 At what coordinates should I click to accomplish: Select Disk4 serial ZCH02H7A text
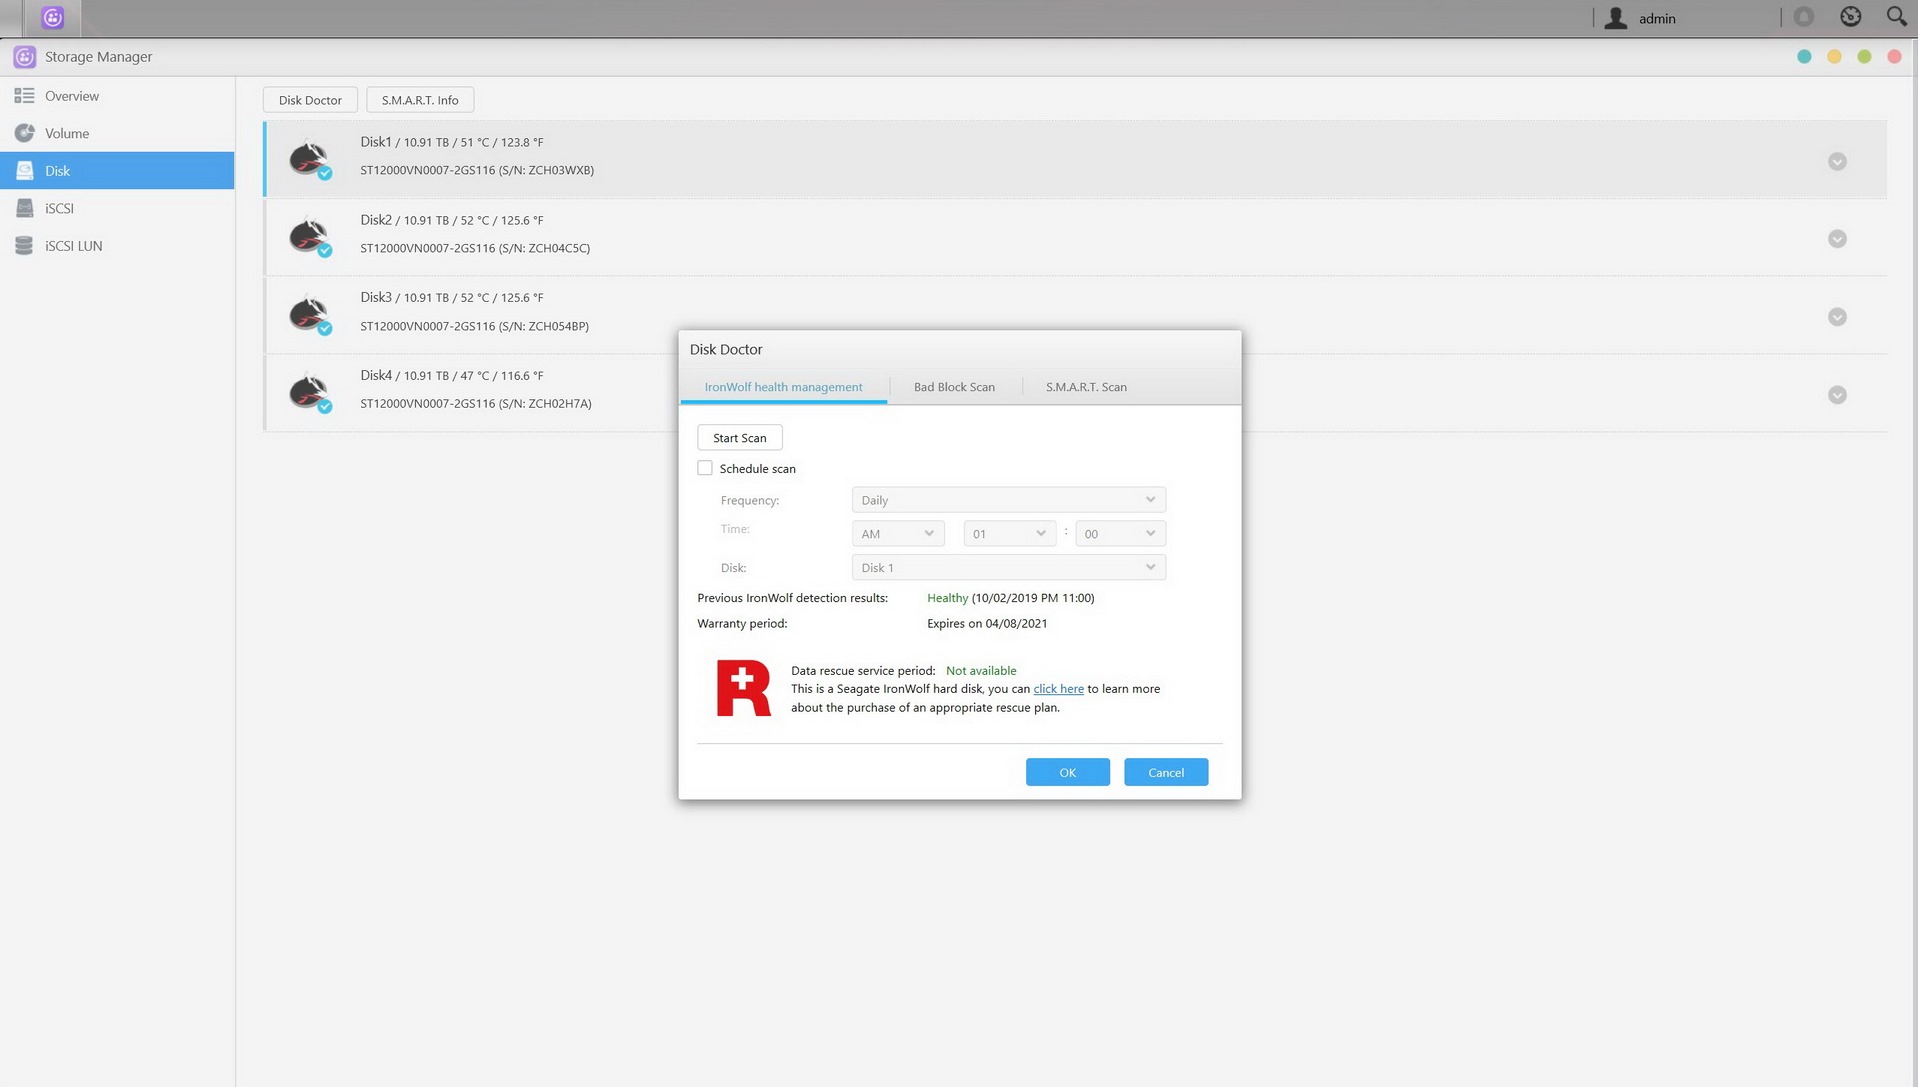476,404
